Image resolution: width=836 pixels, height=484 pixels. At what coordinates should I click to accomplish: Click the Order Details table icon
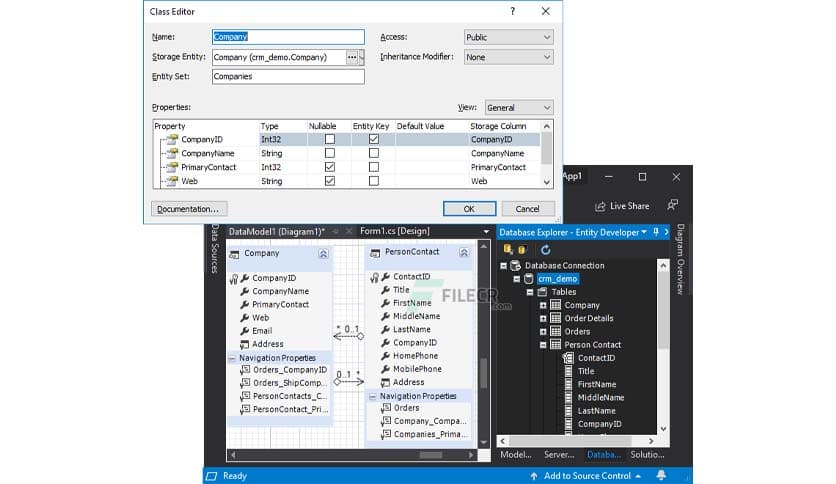tap(556, 318)
